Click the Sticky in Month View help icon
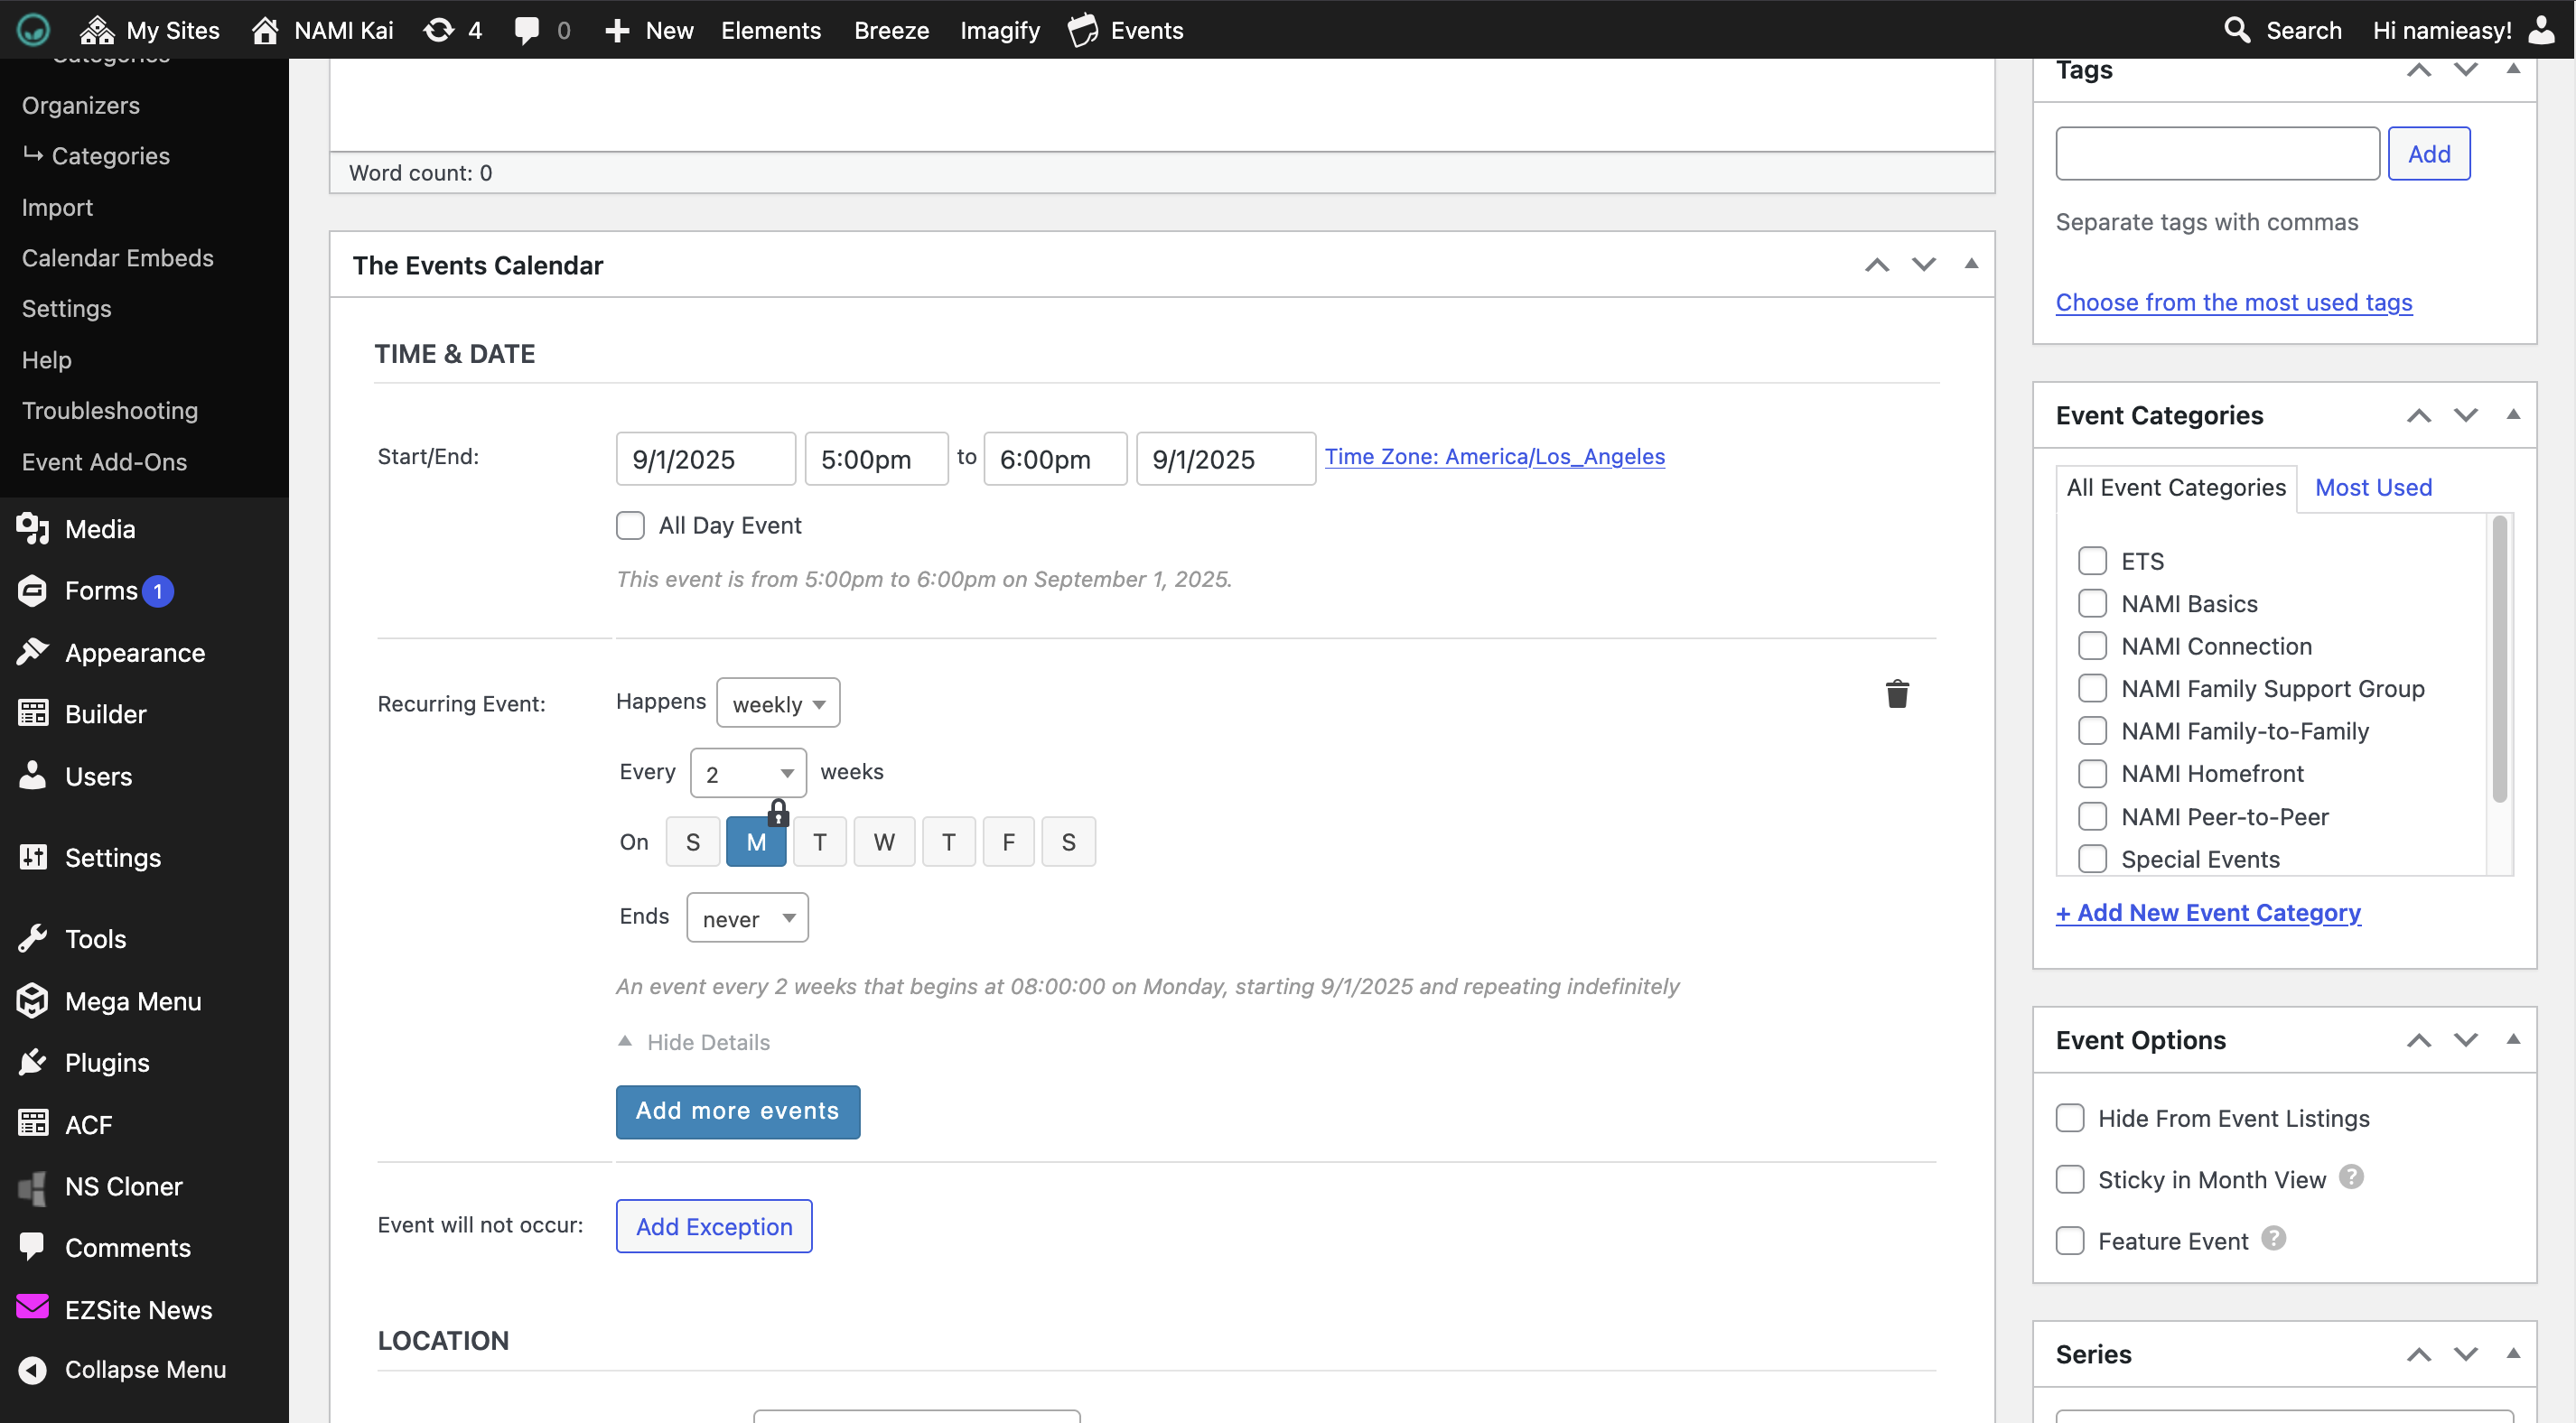2576x1423 pixels. (x=2351, y=1177)
